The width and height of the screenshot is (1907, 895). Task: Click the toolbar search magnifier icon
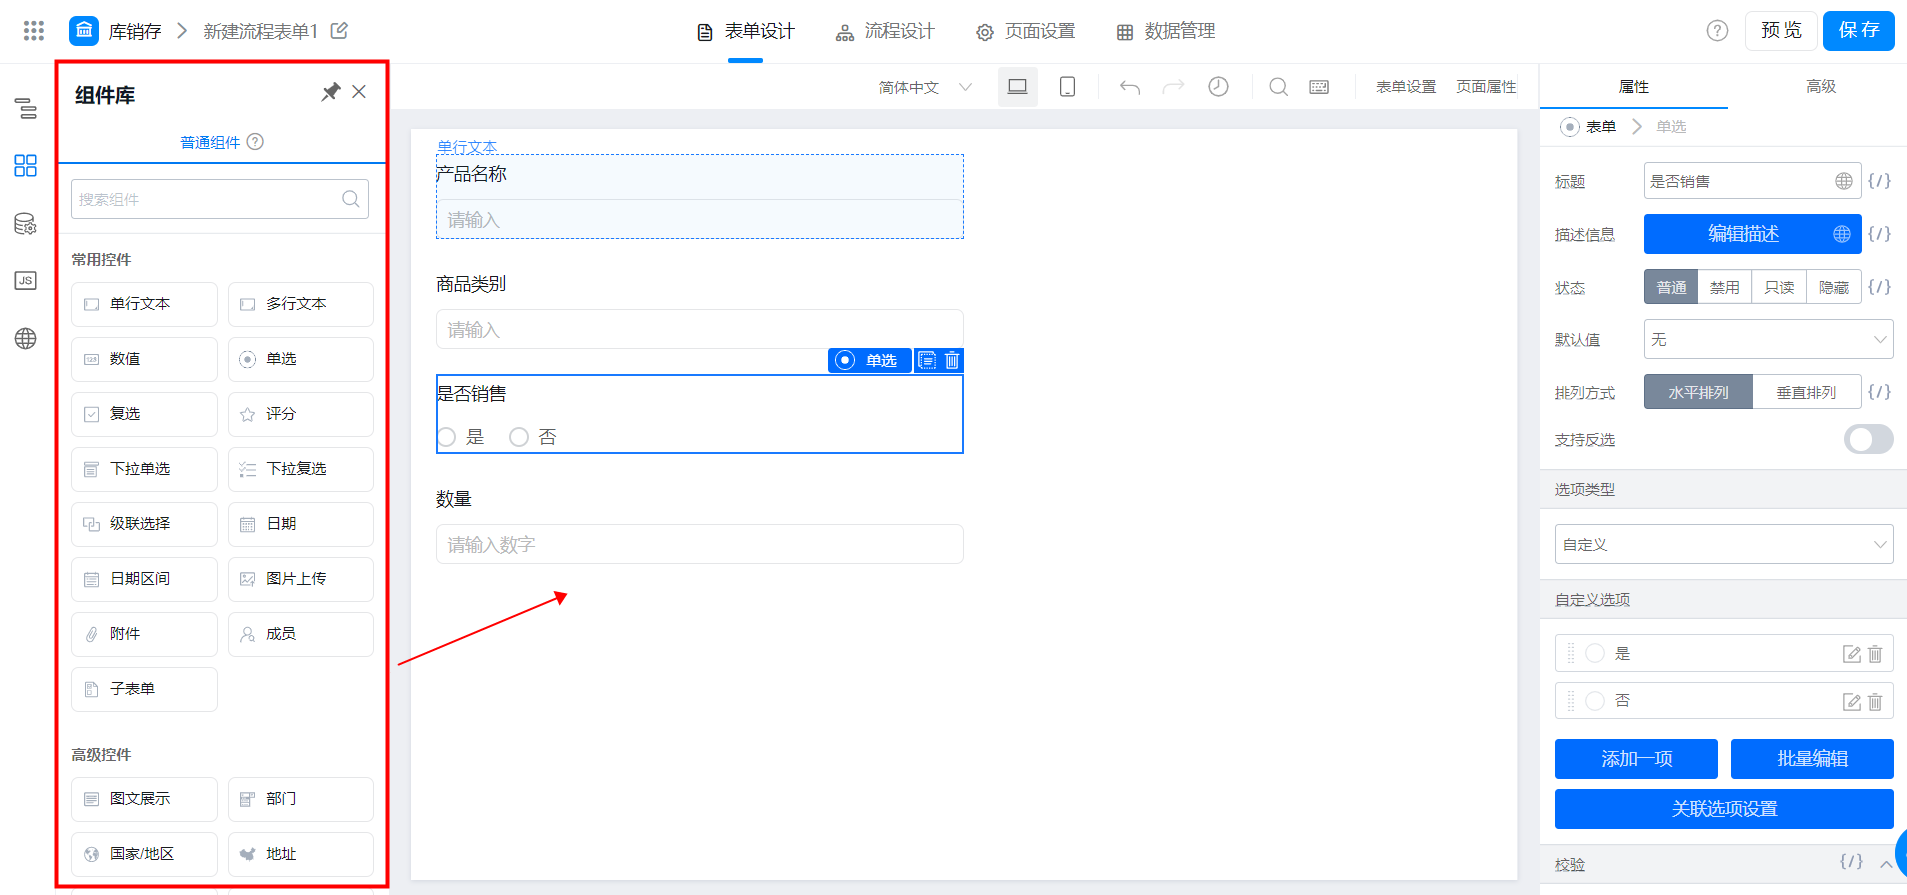tap(1278, 87)
